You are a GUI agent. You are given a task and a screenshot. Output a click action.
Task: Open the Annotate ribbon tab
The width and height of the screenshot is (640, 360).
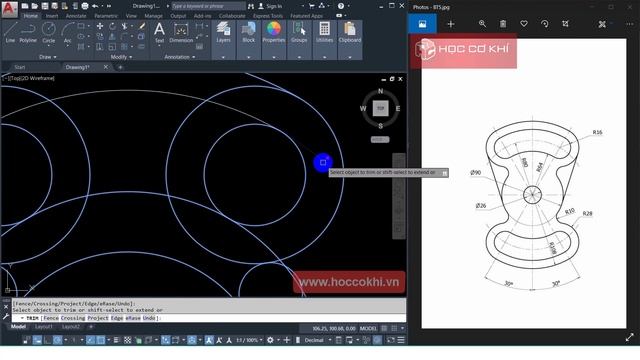pyautogui.click(x=76, y=16)
